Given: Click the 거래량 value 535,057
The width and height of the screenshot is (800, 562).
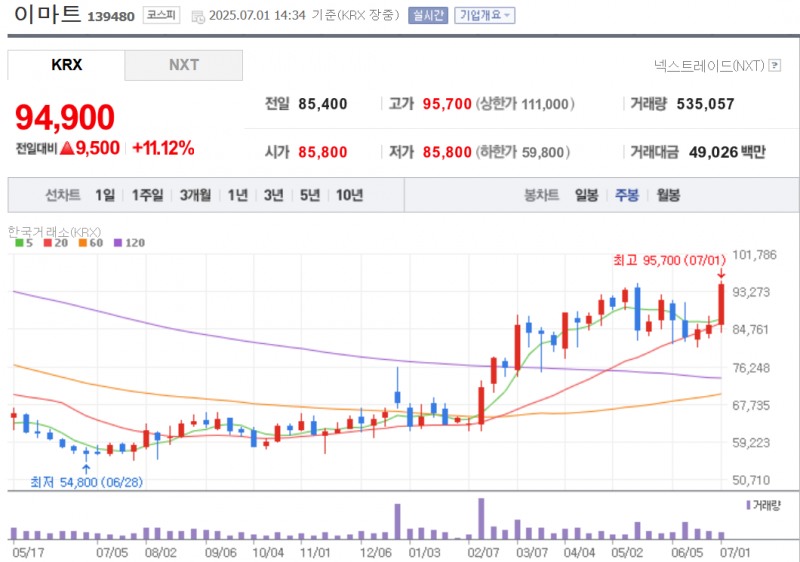Looking at the screenshot, I should pyautogui.click(x=706, y=104).
